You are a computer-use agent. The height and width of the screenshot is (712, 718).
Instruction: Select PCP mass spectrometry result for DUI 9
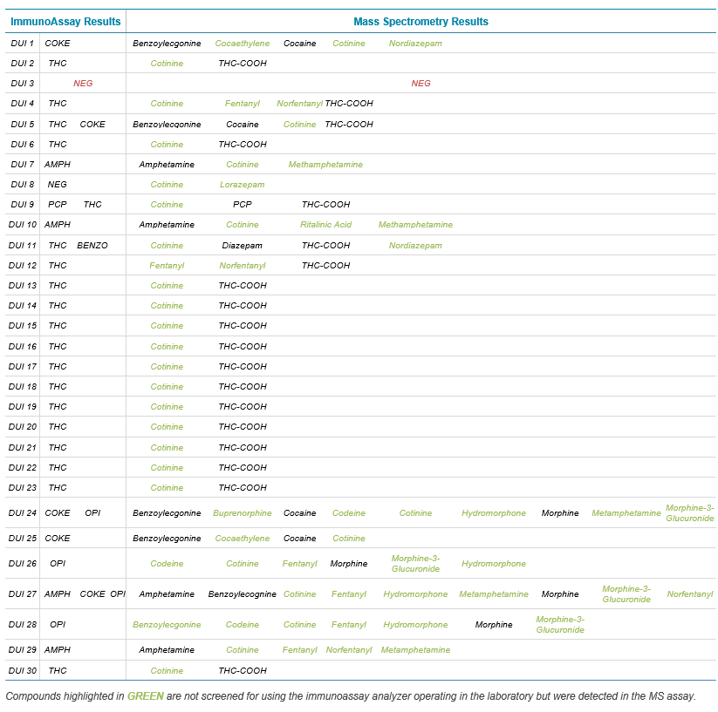tap(242, 205)
